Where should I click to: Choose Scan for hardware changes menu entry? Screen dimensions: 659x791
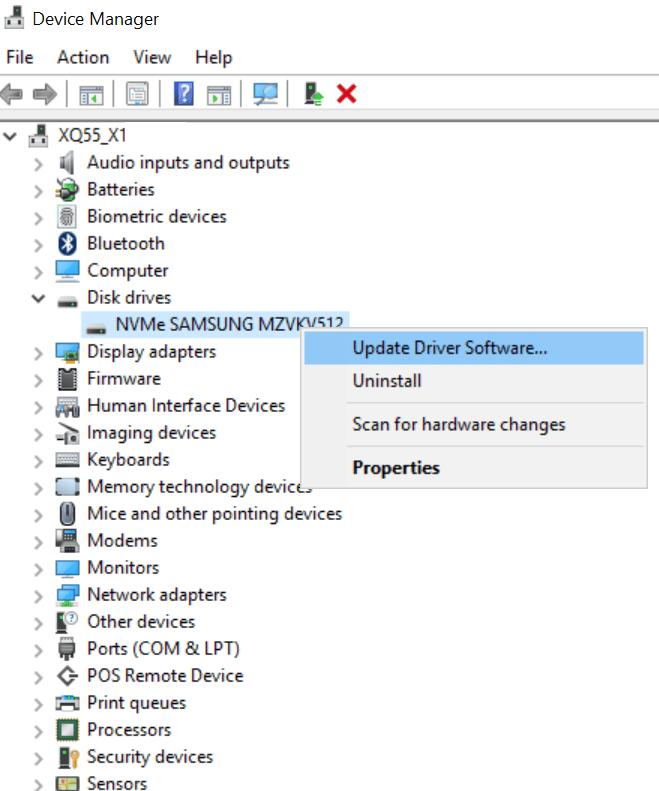(458, 424)
